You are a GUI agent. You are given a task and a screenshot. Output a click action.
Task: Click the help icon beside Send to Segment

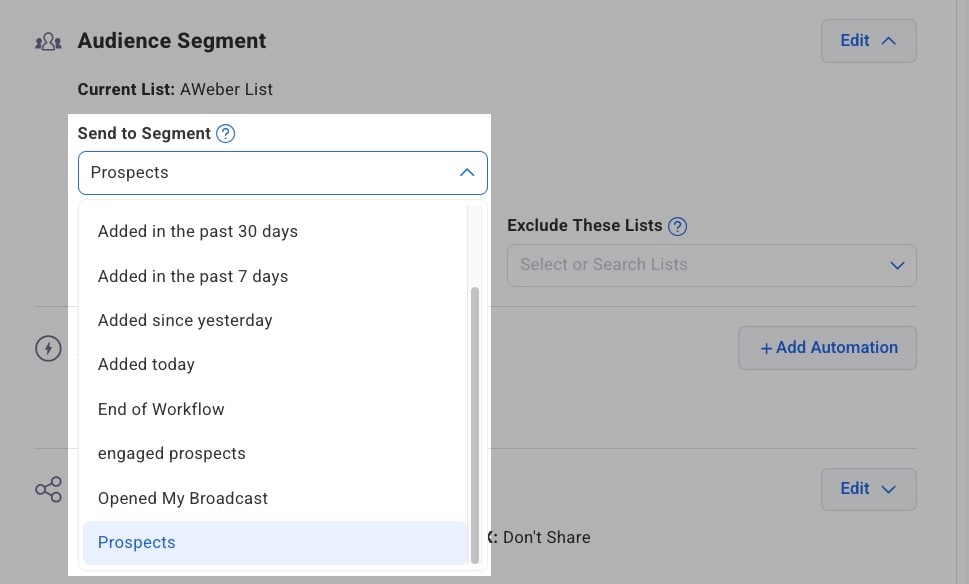pos(226,134)
